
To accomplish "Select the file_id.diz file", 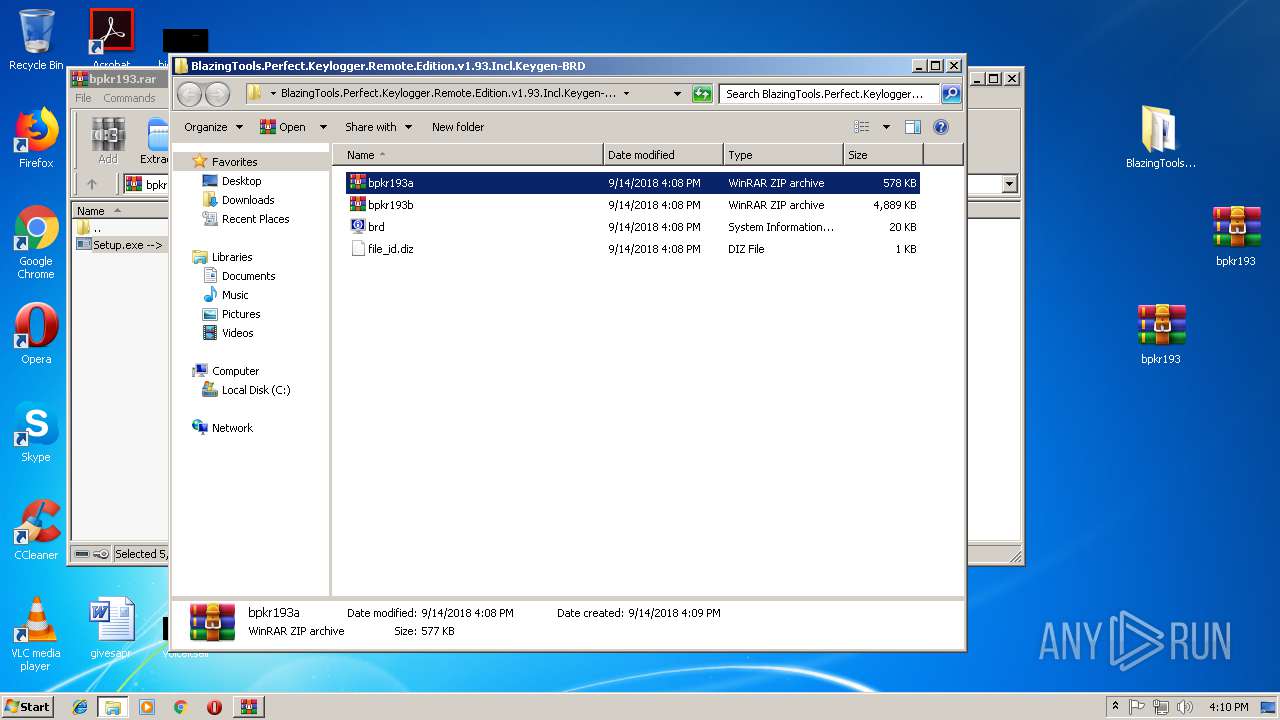I will point(632,249).
